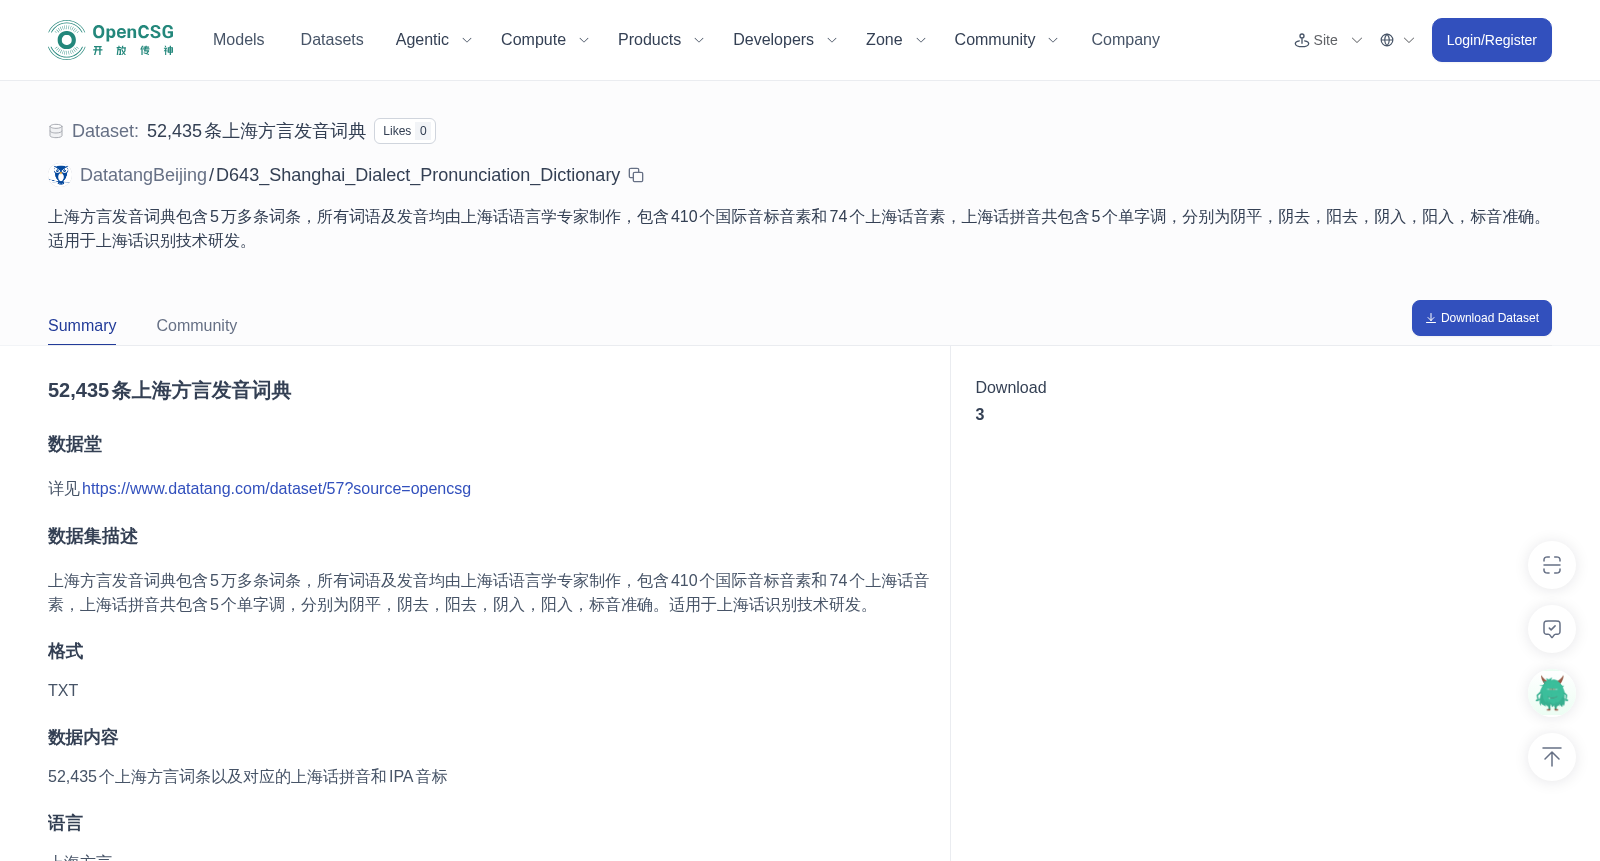Screen dimensions: 1600x861
Task: Click the Community label in top navigation
Action: (x=994, y=40)
